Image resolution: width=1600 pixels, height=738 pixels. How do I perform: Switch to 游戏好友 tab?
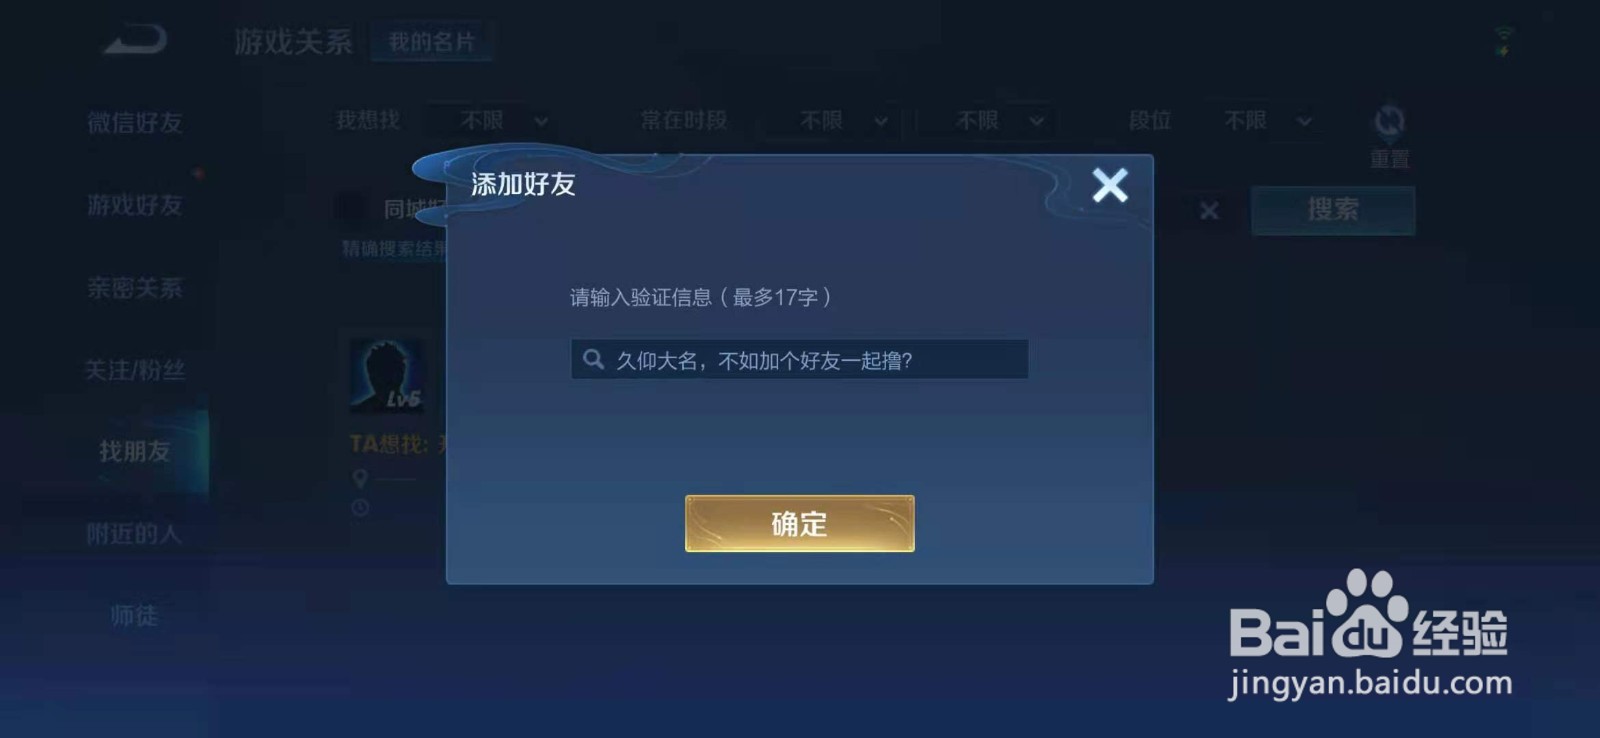pos(134,206)
